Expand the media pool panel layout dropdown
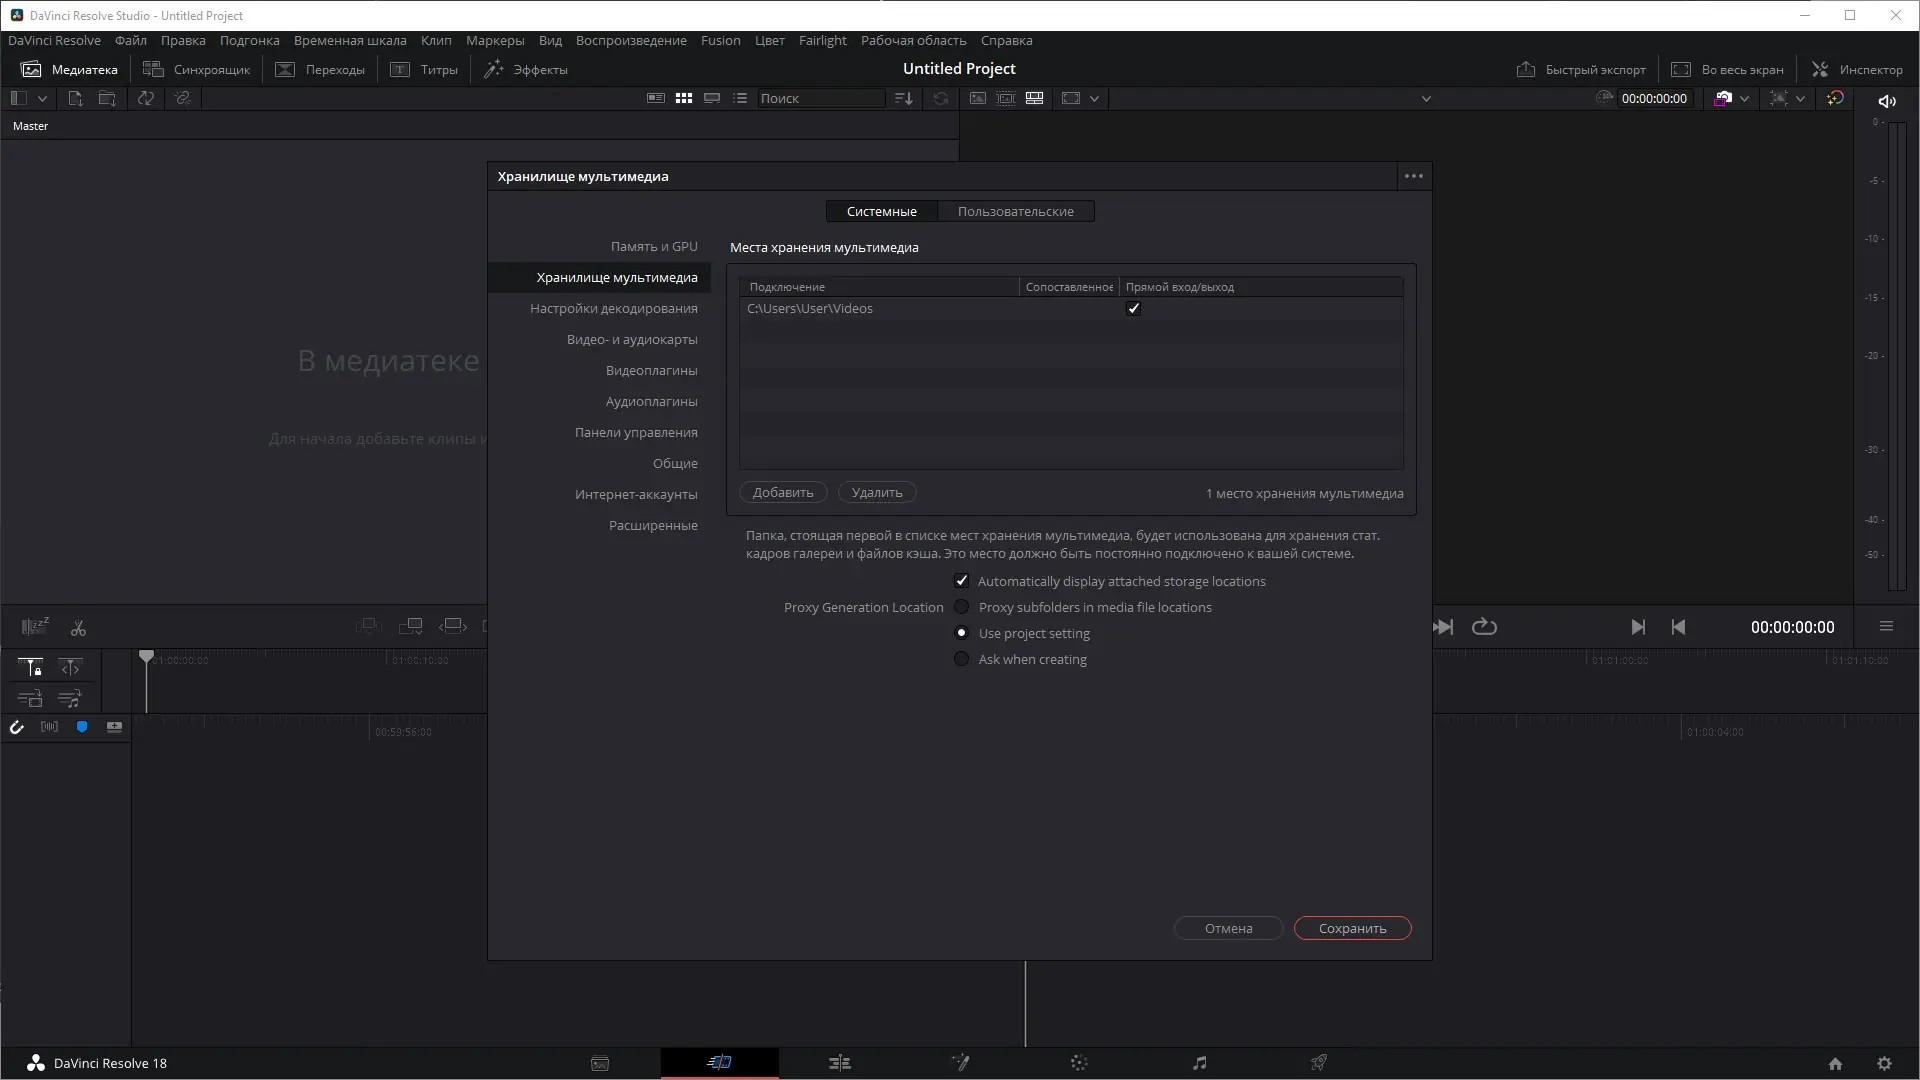Screen dimensions: 1920x1080 [42, 99]
